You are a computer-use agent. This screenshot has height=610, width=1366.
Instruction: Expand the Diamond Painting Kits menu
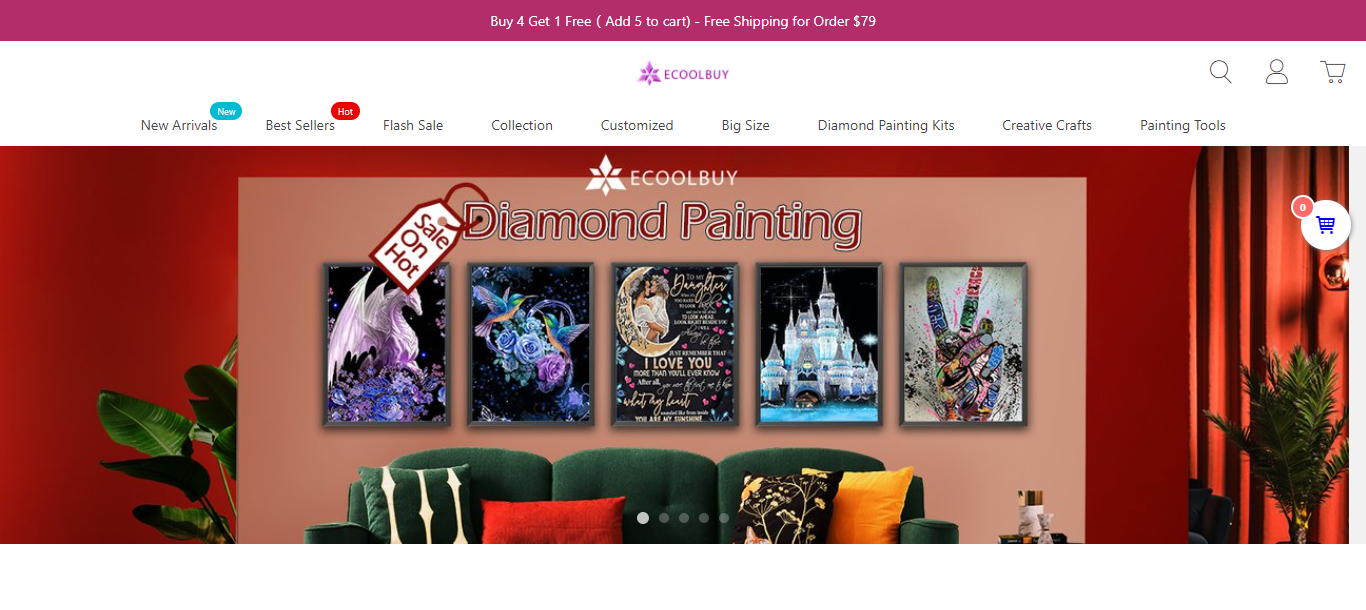(x=886, y=125)
